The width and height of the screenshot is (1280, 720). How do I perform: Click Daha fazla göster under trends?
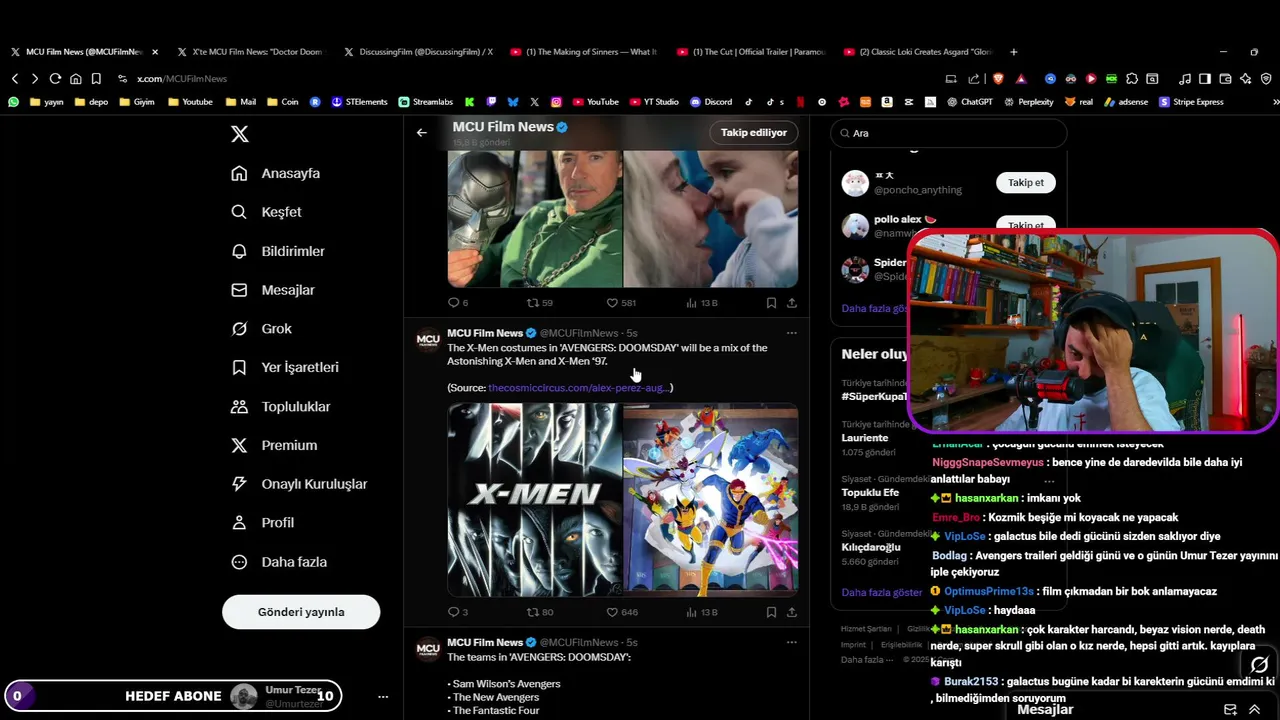coord(881,592)
